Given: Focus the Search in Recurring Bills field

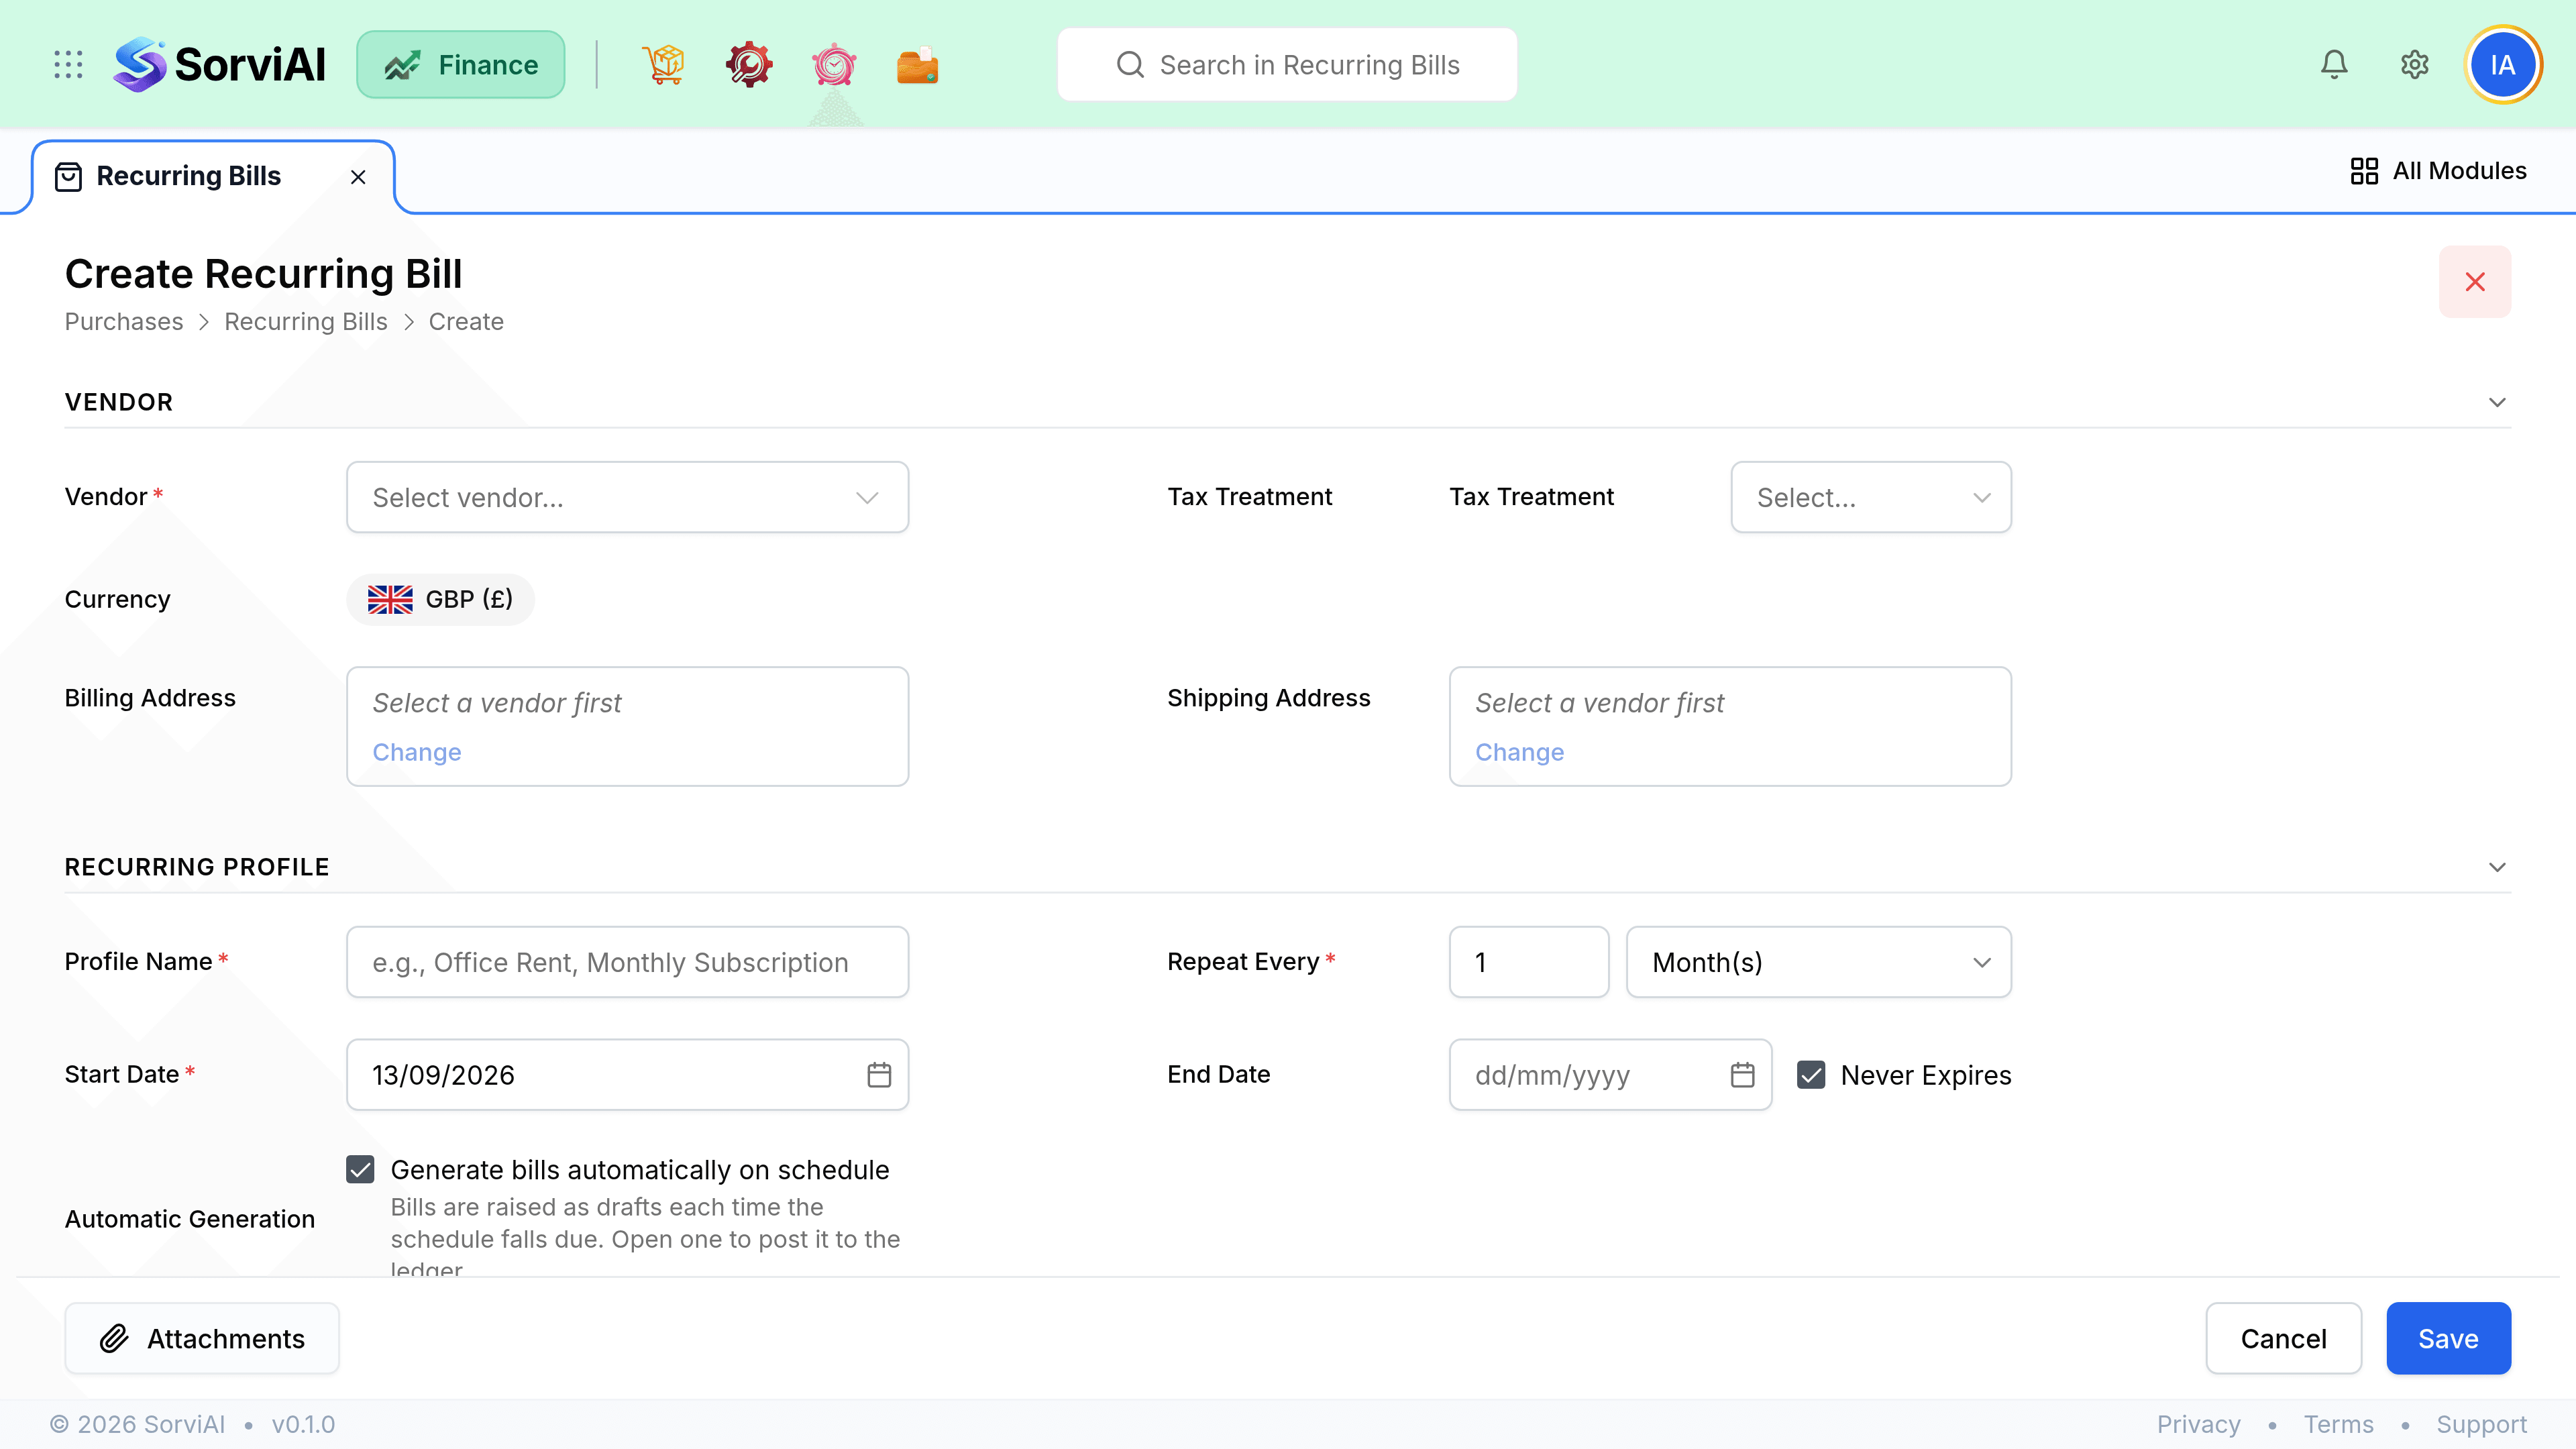Looking at the screenshot, I should [x=1287, y=65].
